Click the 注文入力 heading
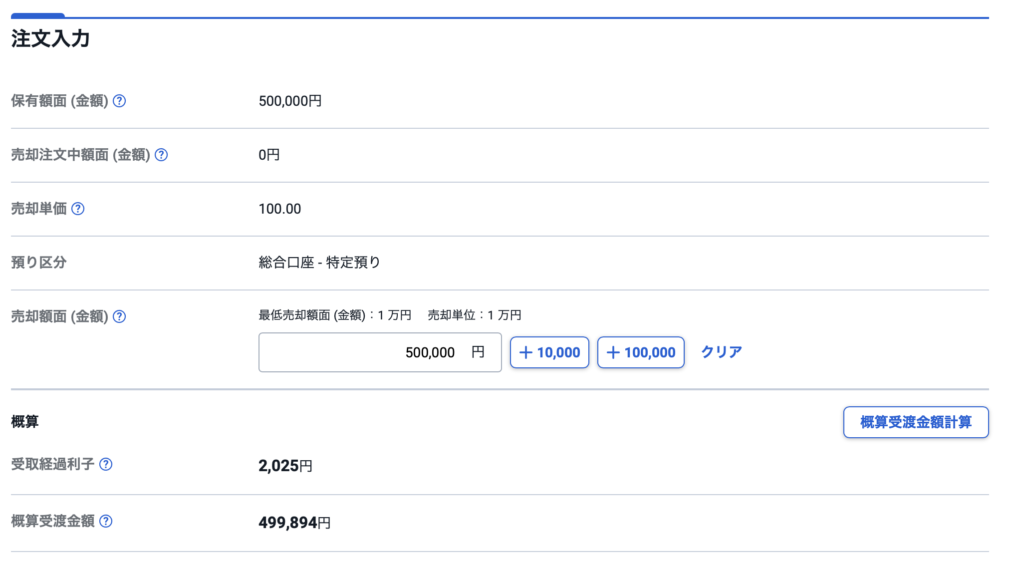 (x=51, y=40)
